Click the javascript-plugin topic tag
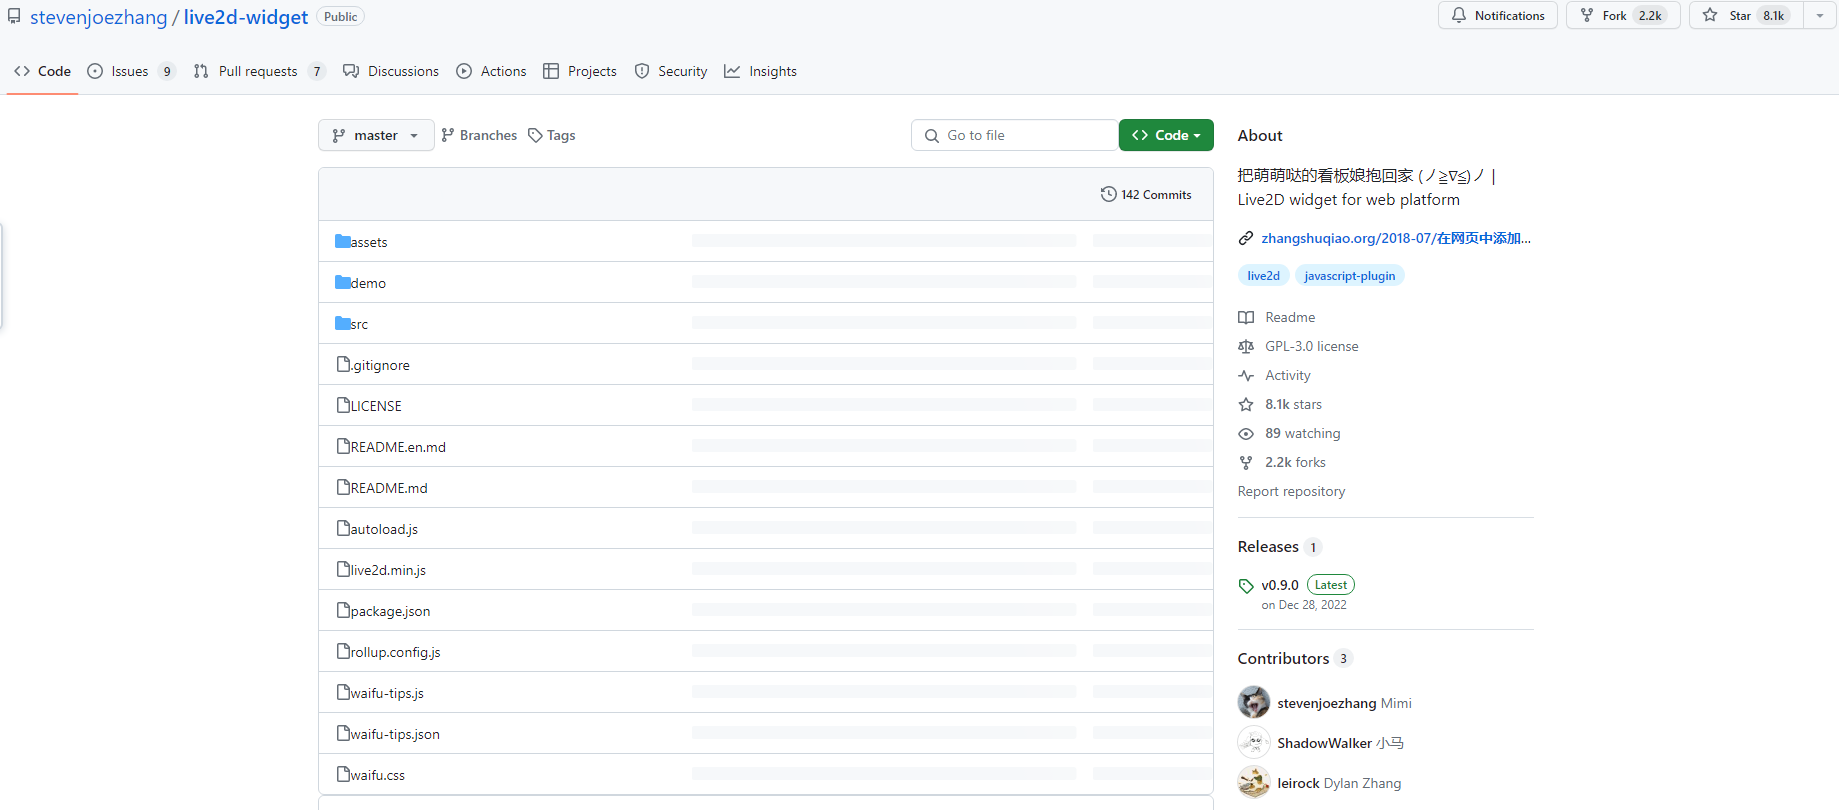 1349,276
